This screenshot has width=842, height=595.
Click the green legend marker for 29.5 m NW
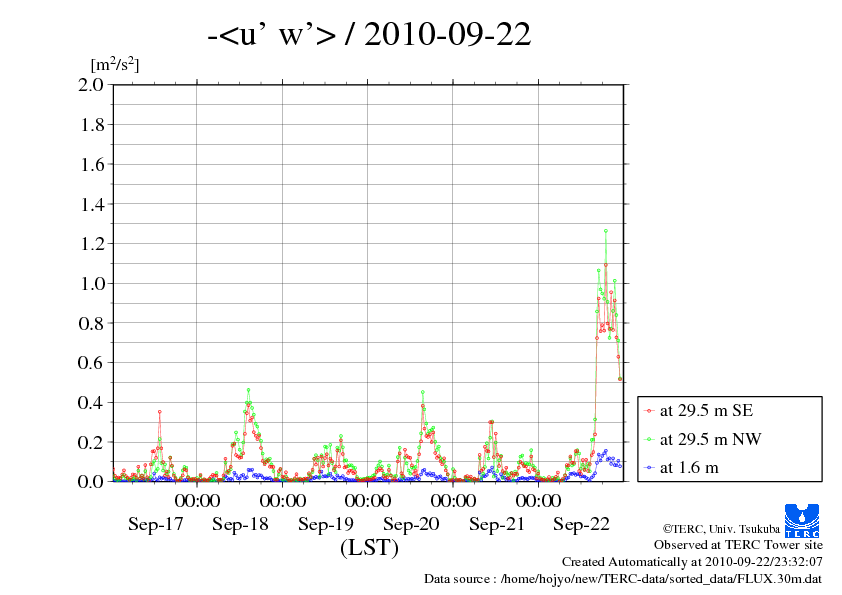pyautogui.click(x=649, y=440)
